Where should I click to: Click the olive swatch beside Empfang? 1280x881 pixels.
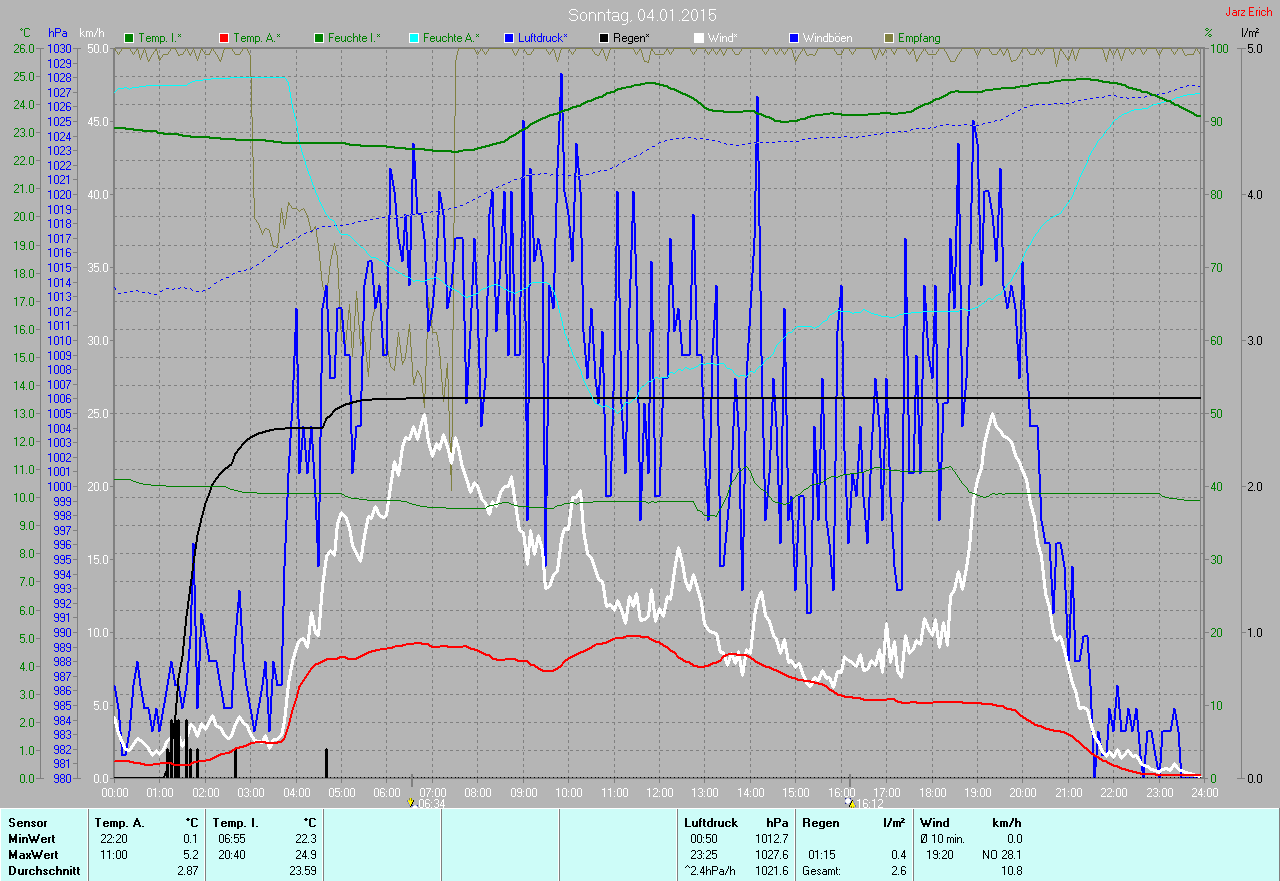[x=888, y=38]
